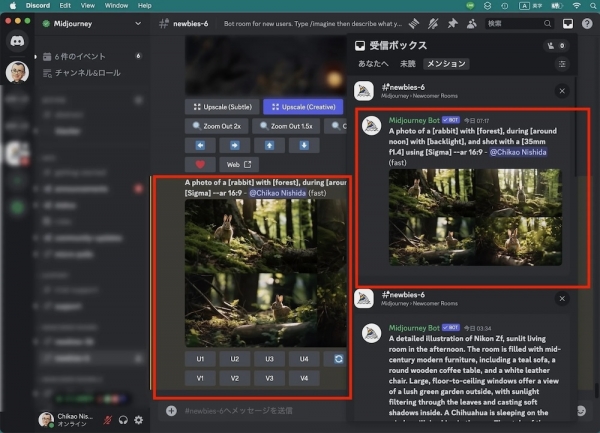
Task: Click Upscale (Creative) button
Action: click(303, 107)
